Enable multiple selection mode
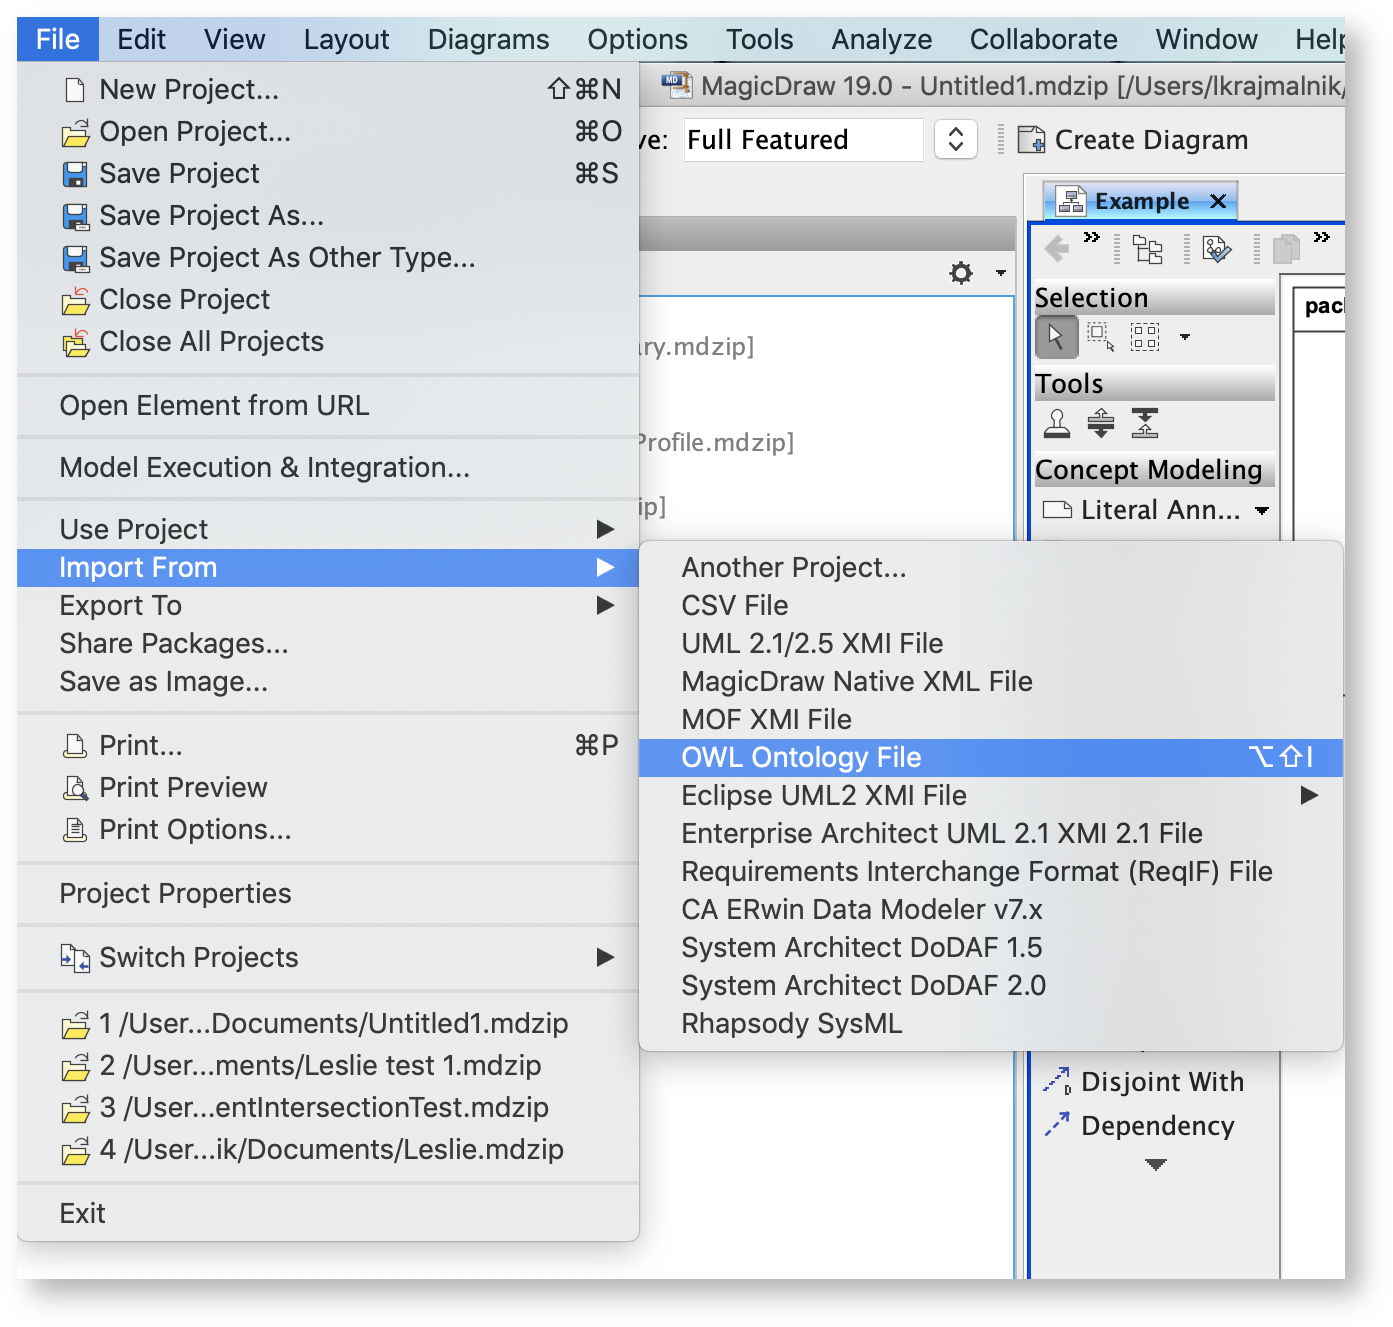Image resolution: width=1393 pixels, height=1327 pixels. point(1145,337)
